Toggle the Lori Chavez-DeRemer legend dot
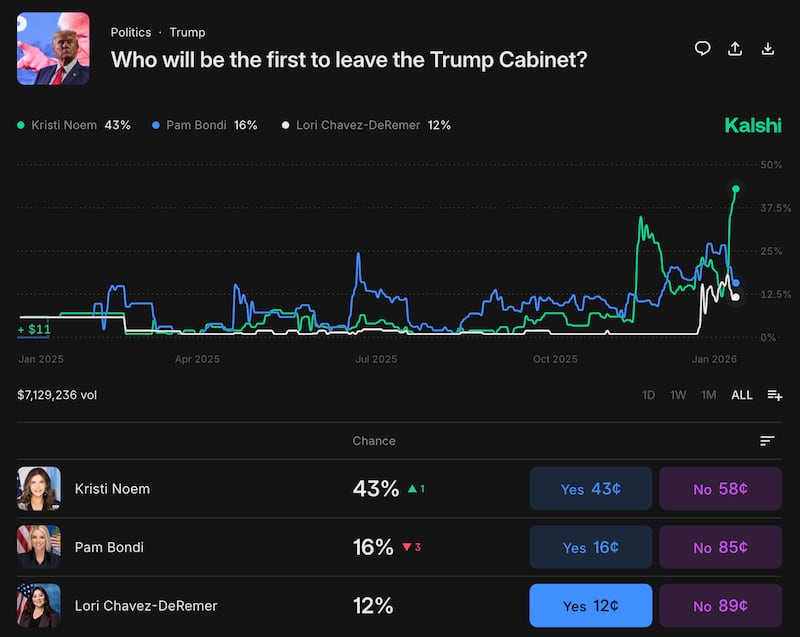The width and height of the screenshot is (800, 637). [283, 125]
